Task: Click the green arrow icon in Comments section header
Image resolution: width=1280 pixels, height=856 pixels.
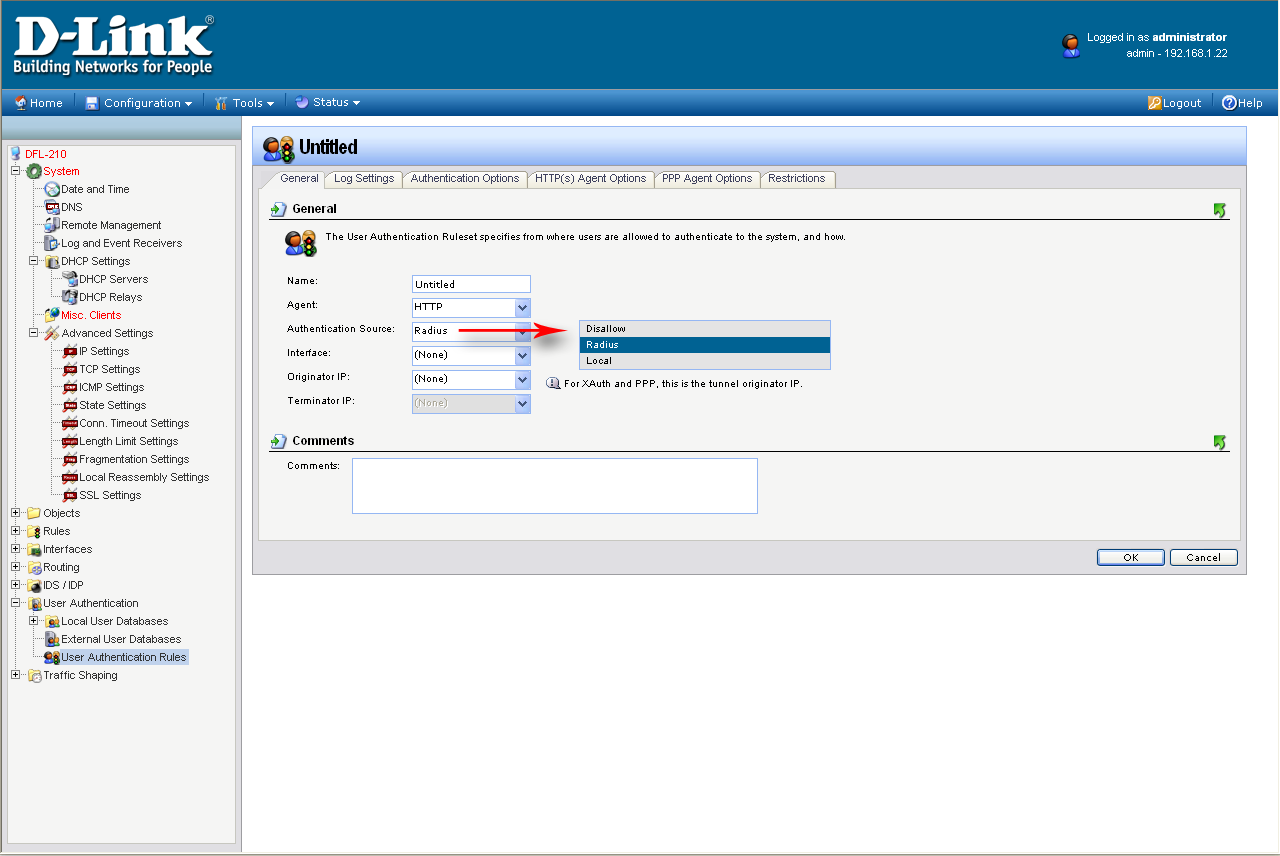Action: [x=1219, y=442]
